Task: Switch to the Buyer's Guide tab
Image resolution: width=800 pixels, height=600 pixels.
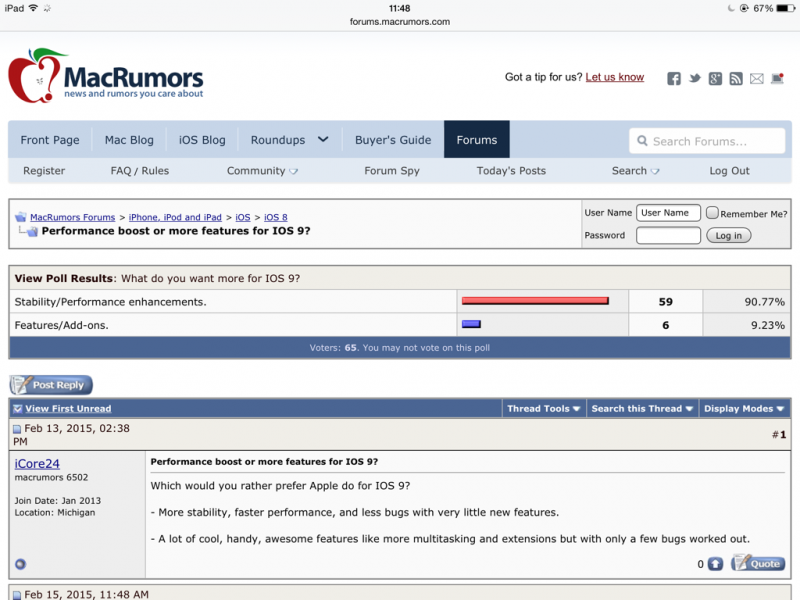Action: coord(393,140)
